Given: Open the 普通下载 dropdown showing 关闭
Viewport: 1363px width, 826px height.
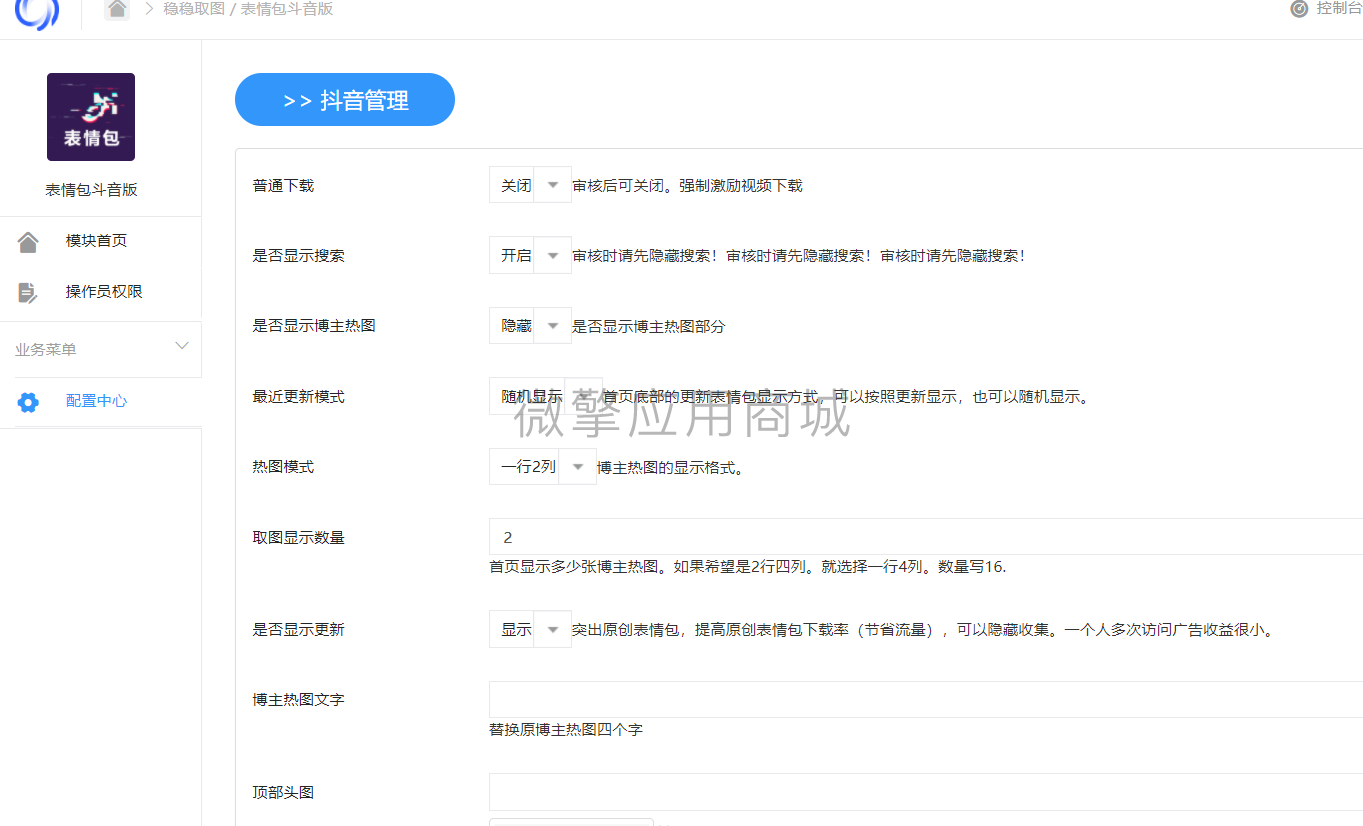Looking at the screenshot, I should pos(530,185).
